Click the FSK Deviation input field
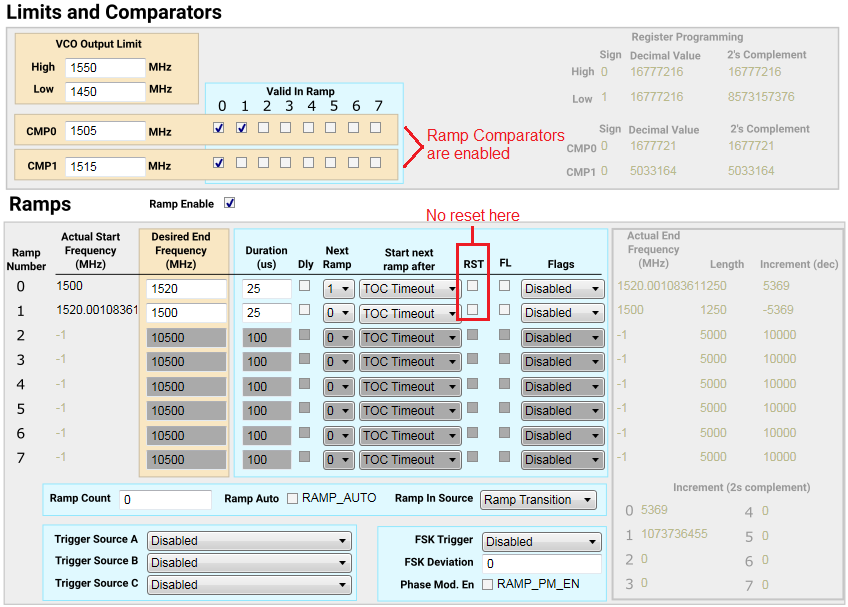 point(541,562)
